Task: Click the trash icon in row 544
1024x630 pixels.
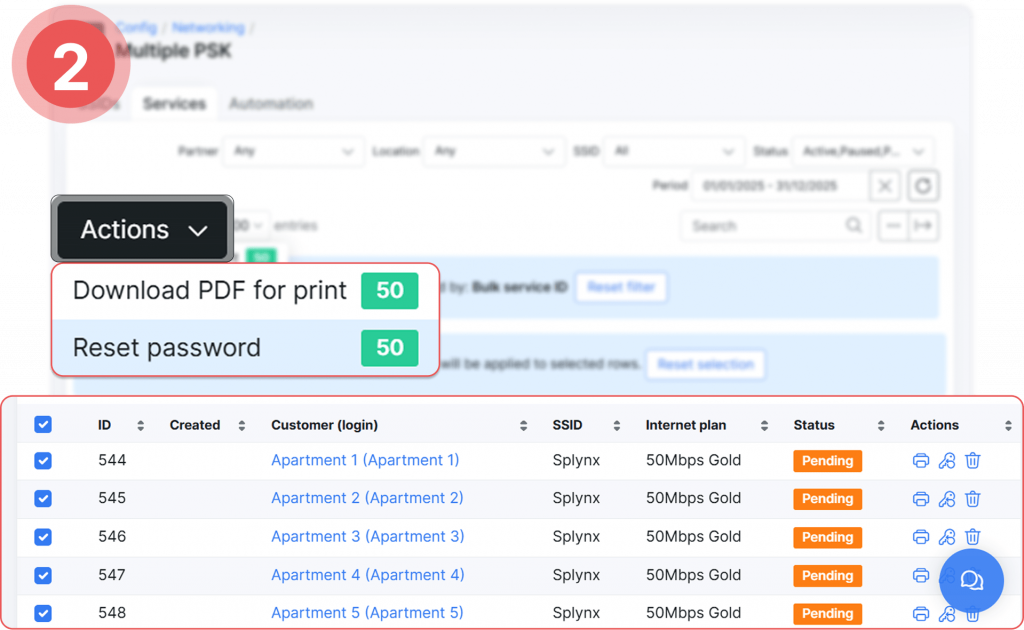Action: point(973,461)
